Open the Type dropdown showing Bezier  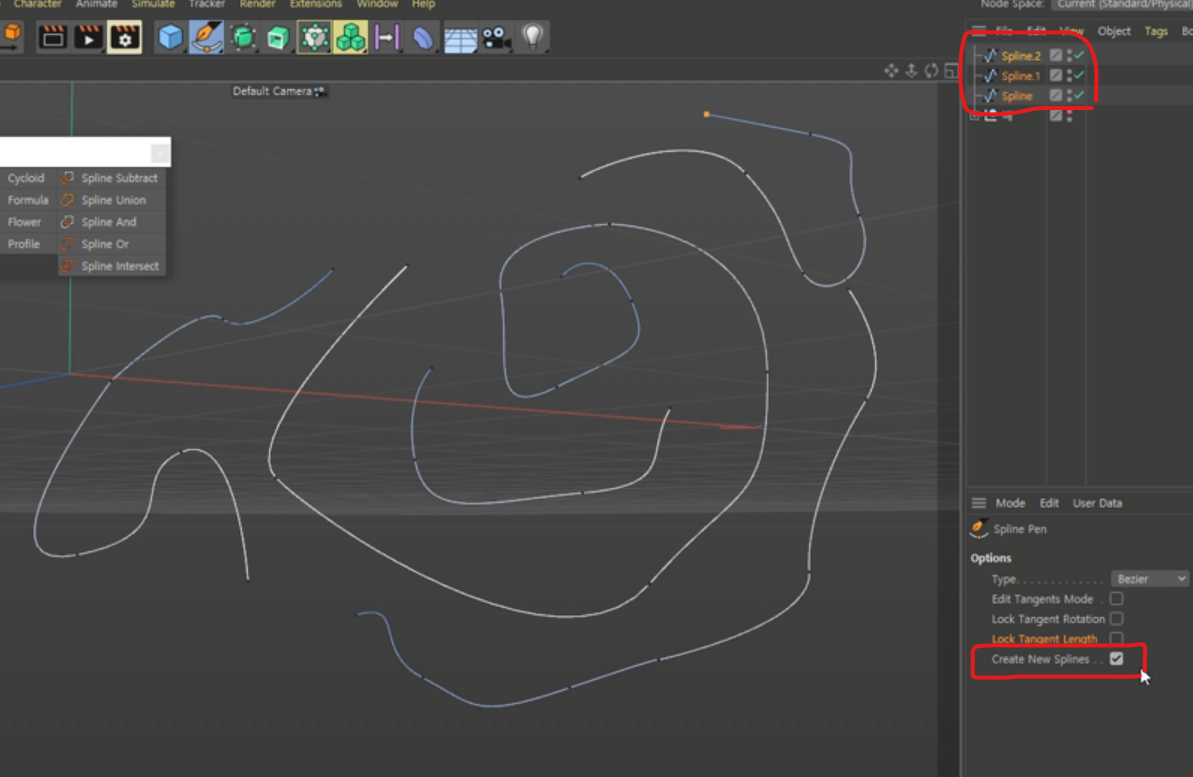[x=1150, y=579]
